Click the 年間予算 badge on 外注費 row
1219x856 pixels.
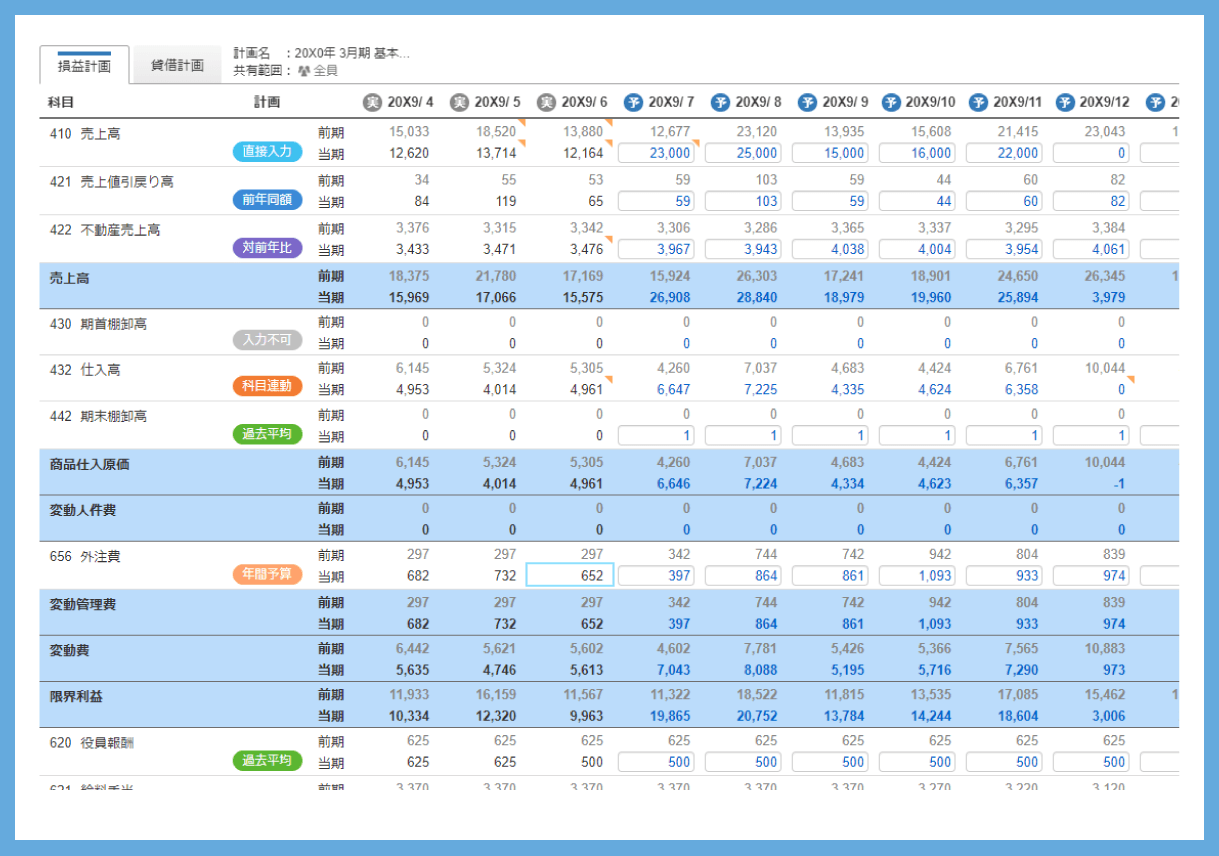[267, 573]
